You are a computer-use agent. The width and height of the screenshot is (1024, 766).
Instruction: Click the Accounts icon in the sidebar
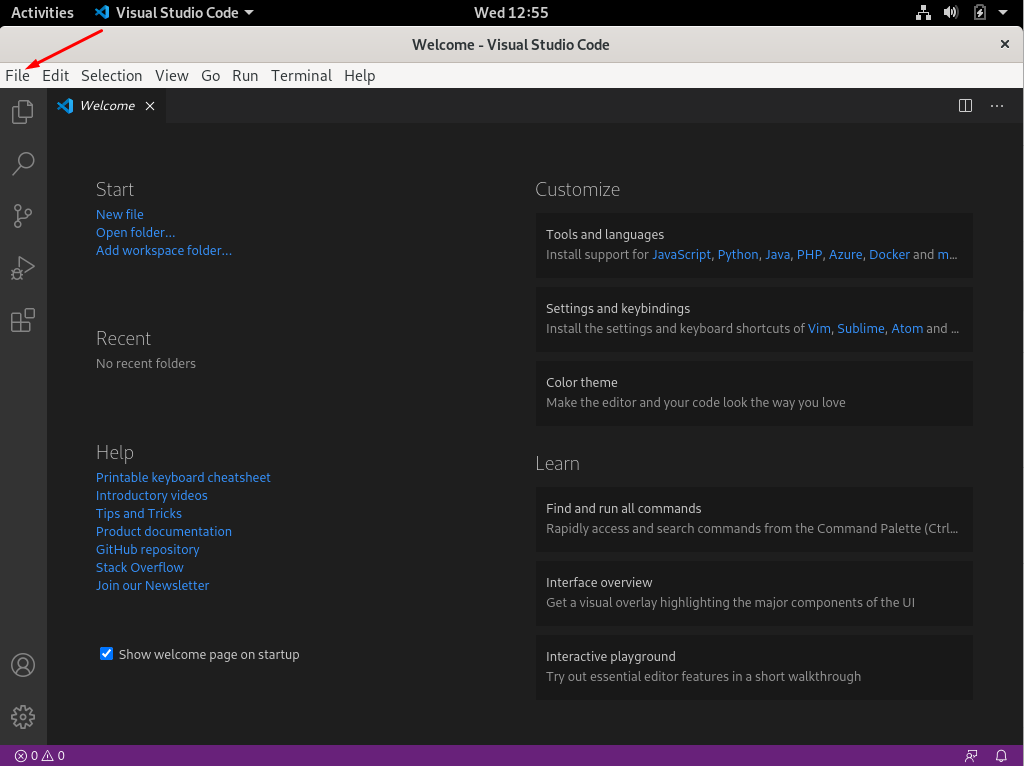click(22, 664)
